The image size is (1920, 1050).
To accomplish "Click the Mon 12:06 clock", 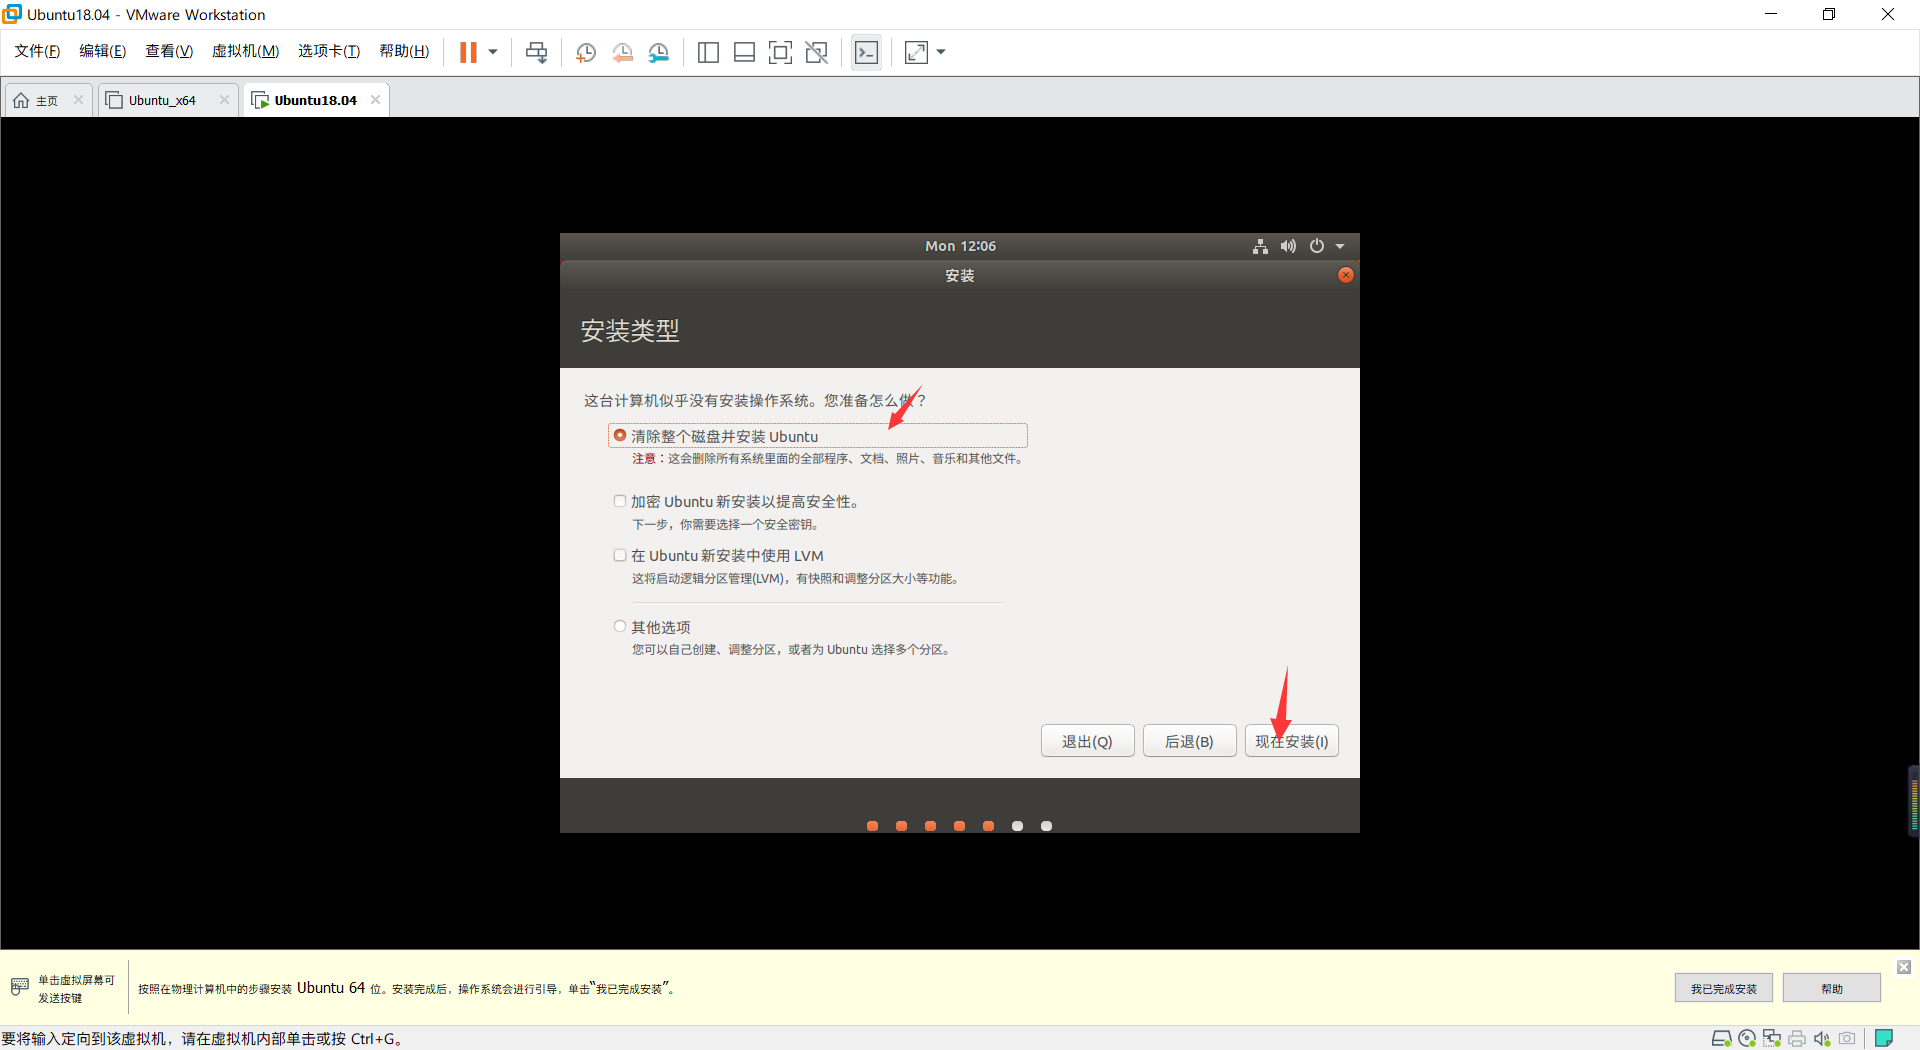I will (960, 246).
